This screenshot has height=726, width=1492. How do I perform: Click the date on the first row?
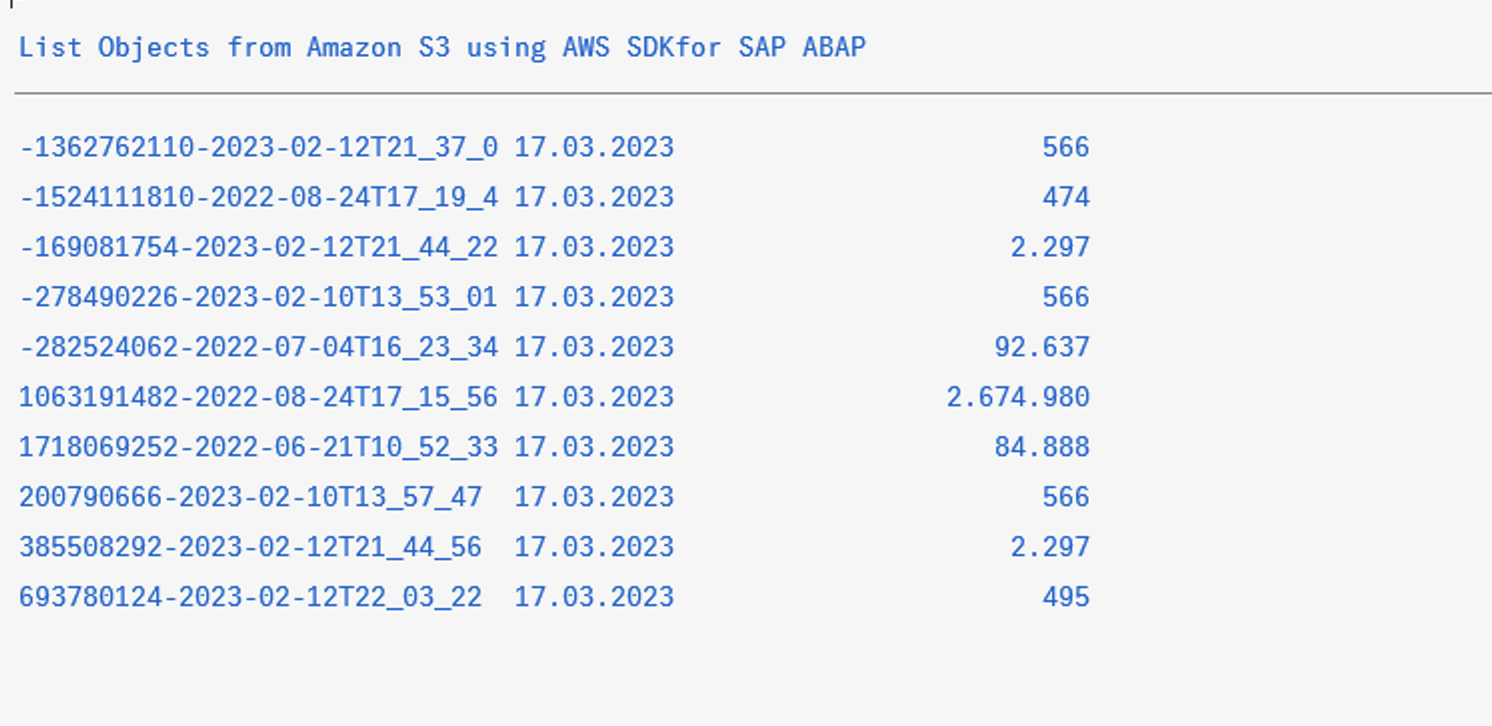tap(594, 146)
